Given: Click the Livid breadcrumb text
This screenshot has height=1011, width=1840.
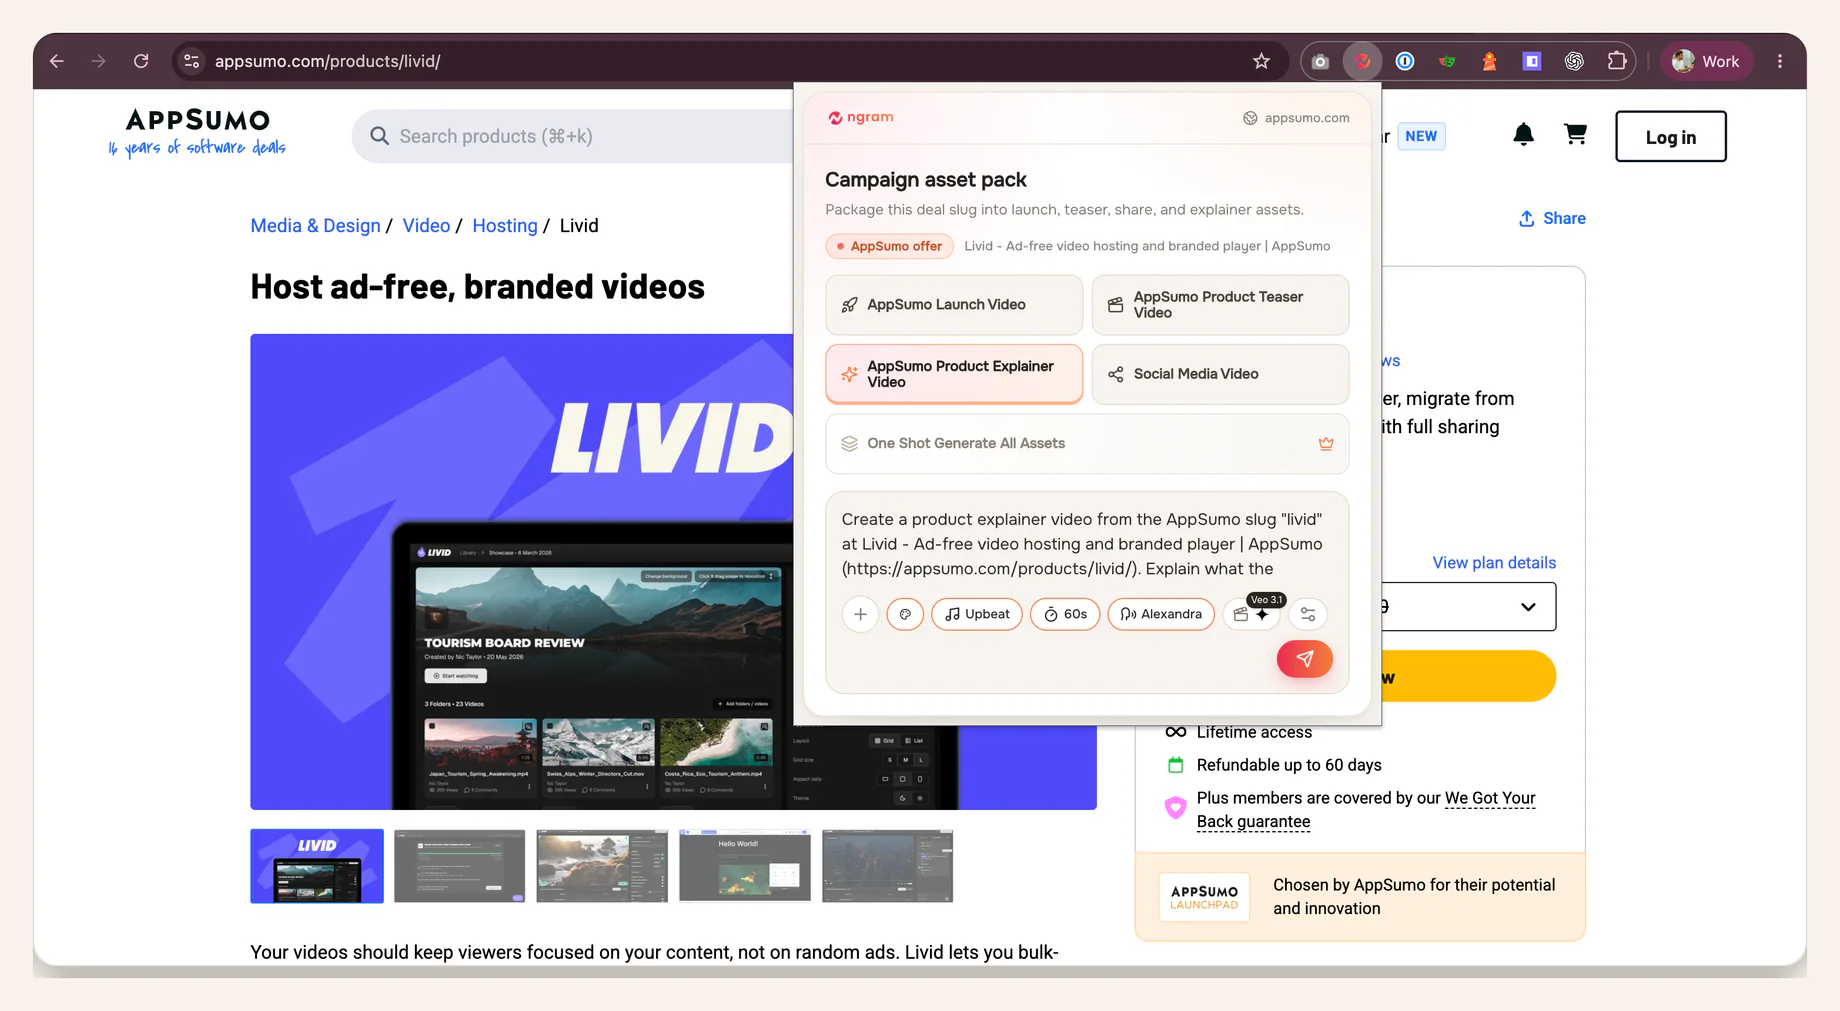Looking at the screenshot, I should (x=579, y=226).
